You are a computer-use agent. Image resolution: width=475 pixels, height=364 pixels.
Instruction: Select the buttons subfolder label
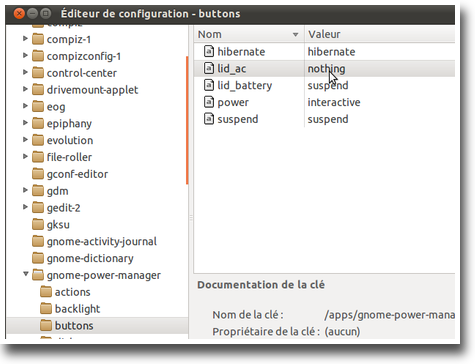point(74,326)
